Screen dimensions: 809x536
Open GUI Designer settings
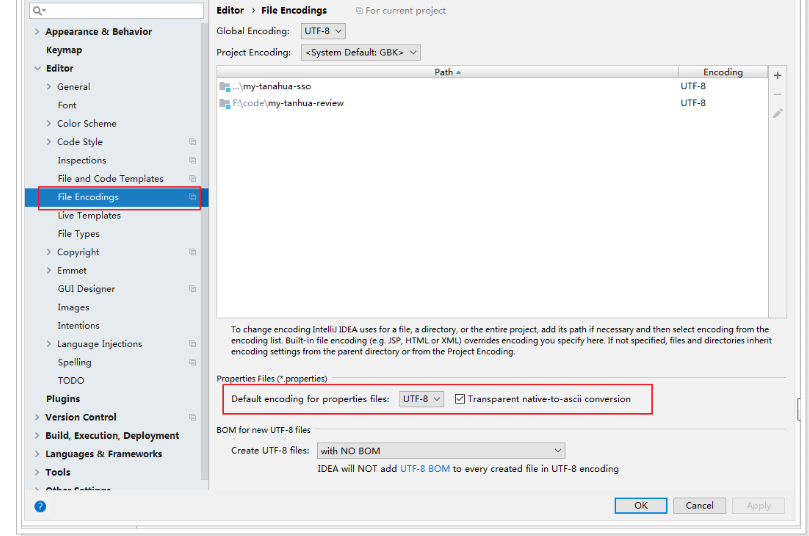pyautogui.click(x=86, y=289)
